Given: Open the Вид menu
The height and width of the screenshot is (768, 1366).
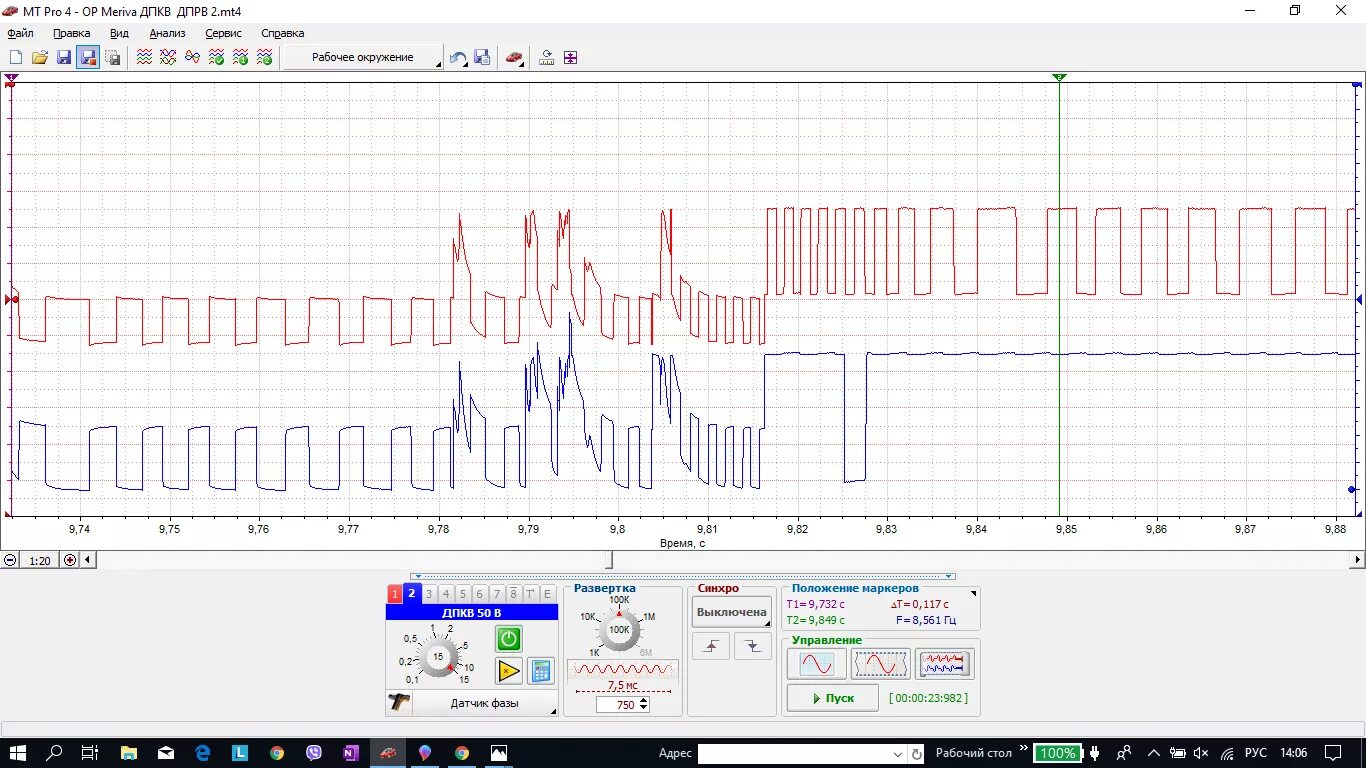Looking at the screenshot, I should click(x=119, y=33).
